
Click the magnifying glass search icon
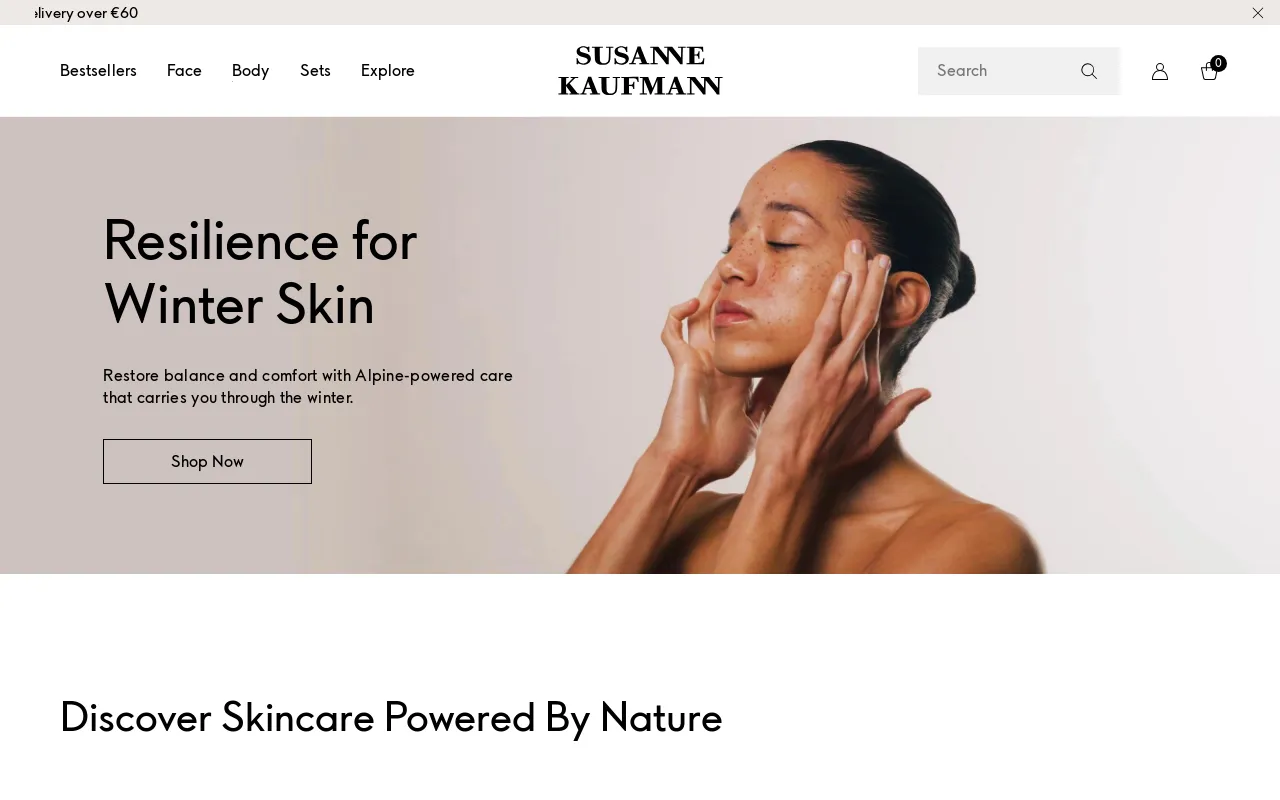pos(1089,71)
